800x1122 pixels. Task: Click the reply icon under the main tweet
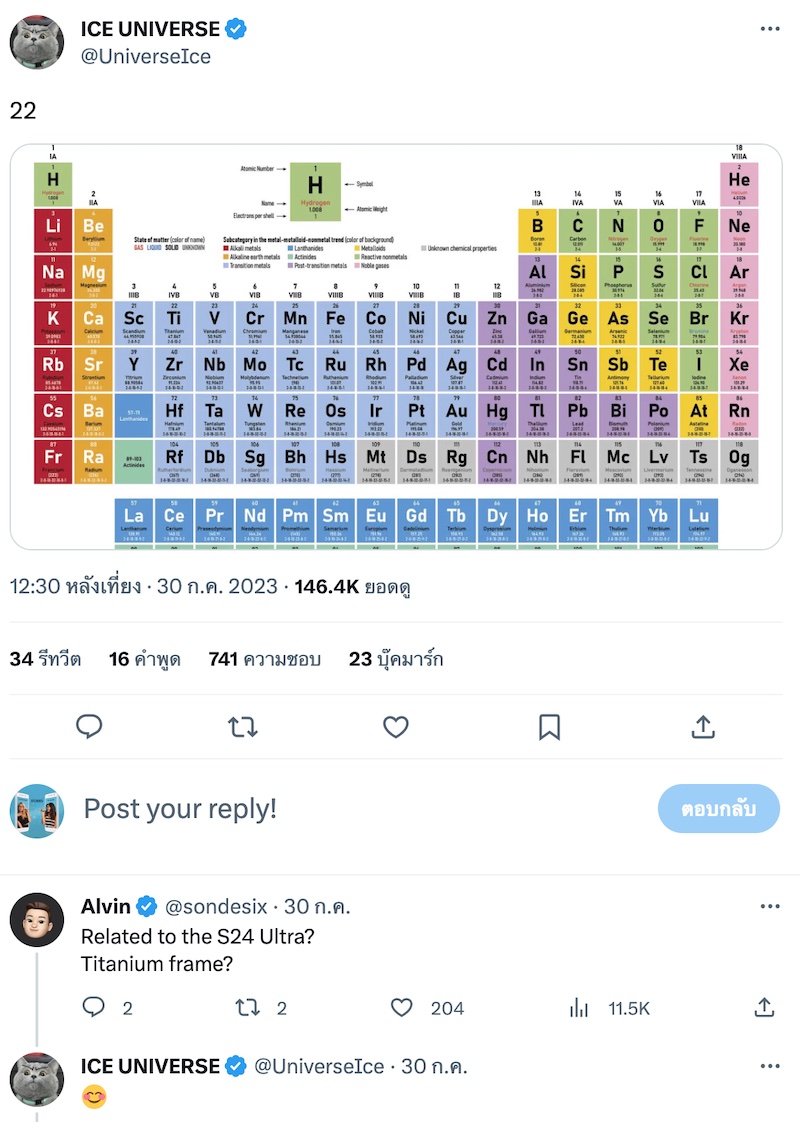click(90, 727)
